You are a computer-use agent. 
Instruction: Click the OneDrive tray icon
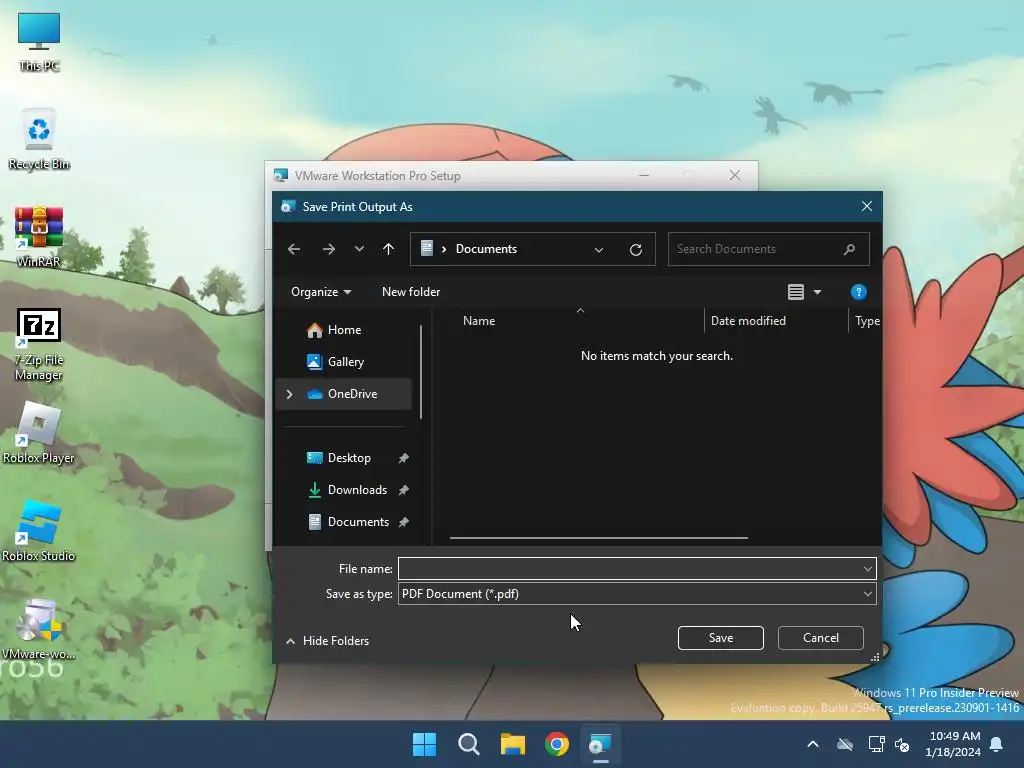coord(845,744)
